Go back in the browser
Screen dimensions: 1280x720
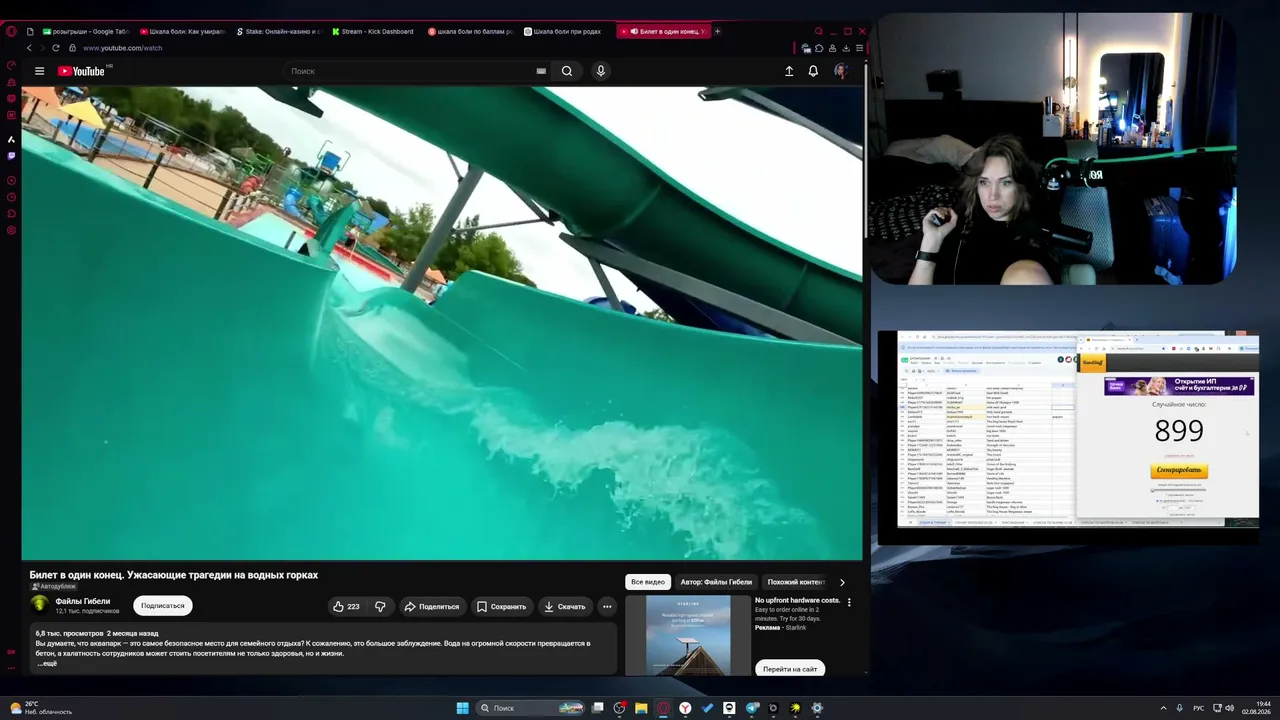point(29,48)
